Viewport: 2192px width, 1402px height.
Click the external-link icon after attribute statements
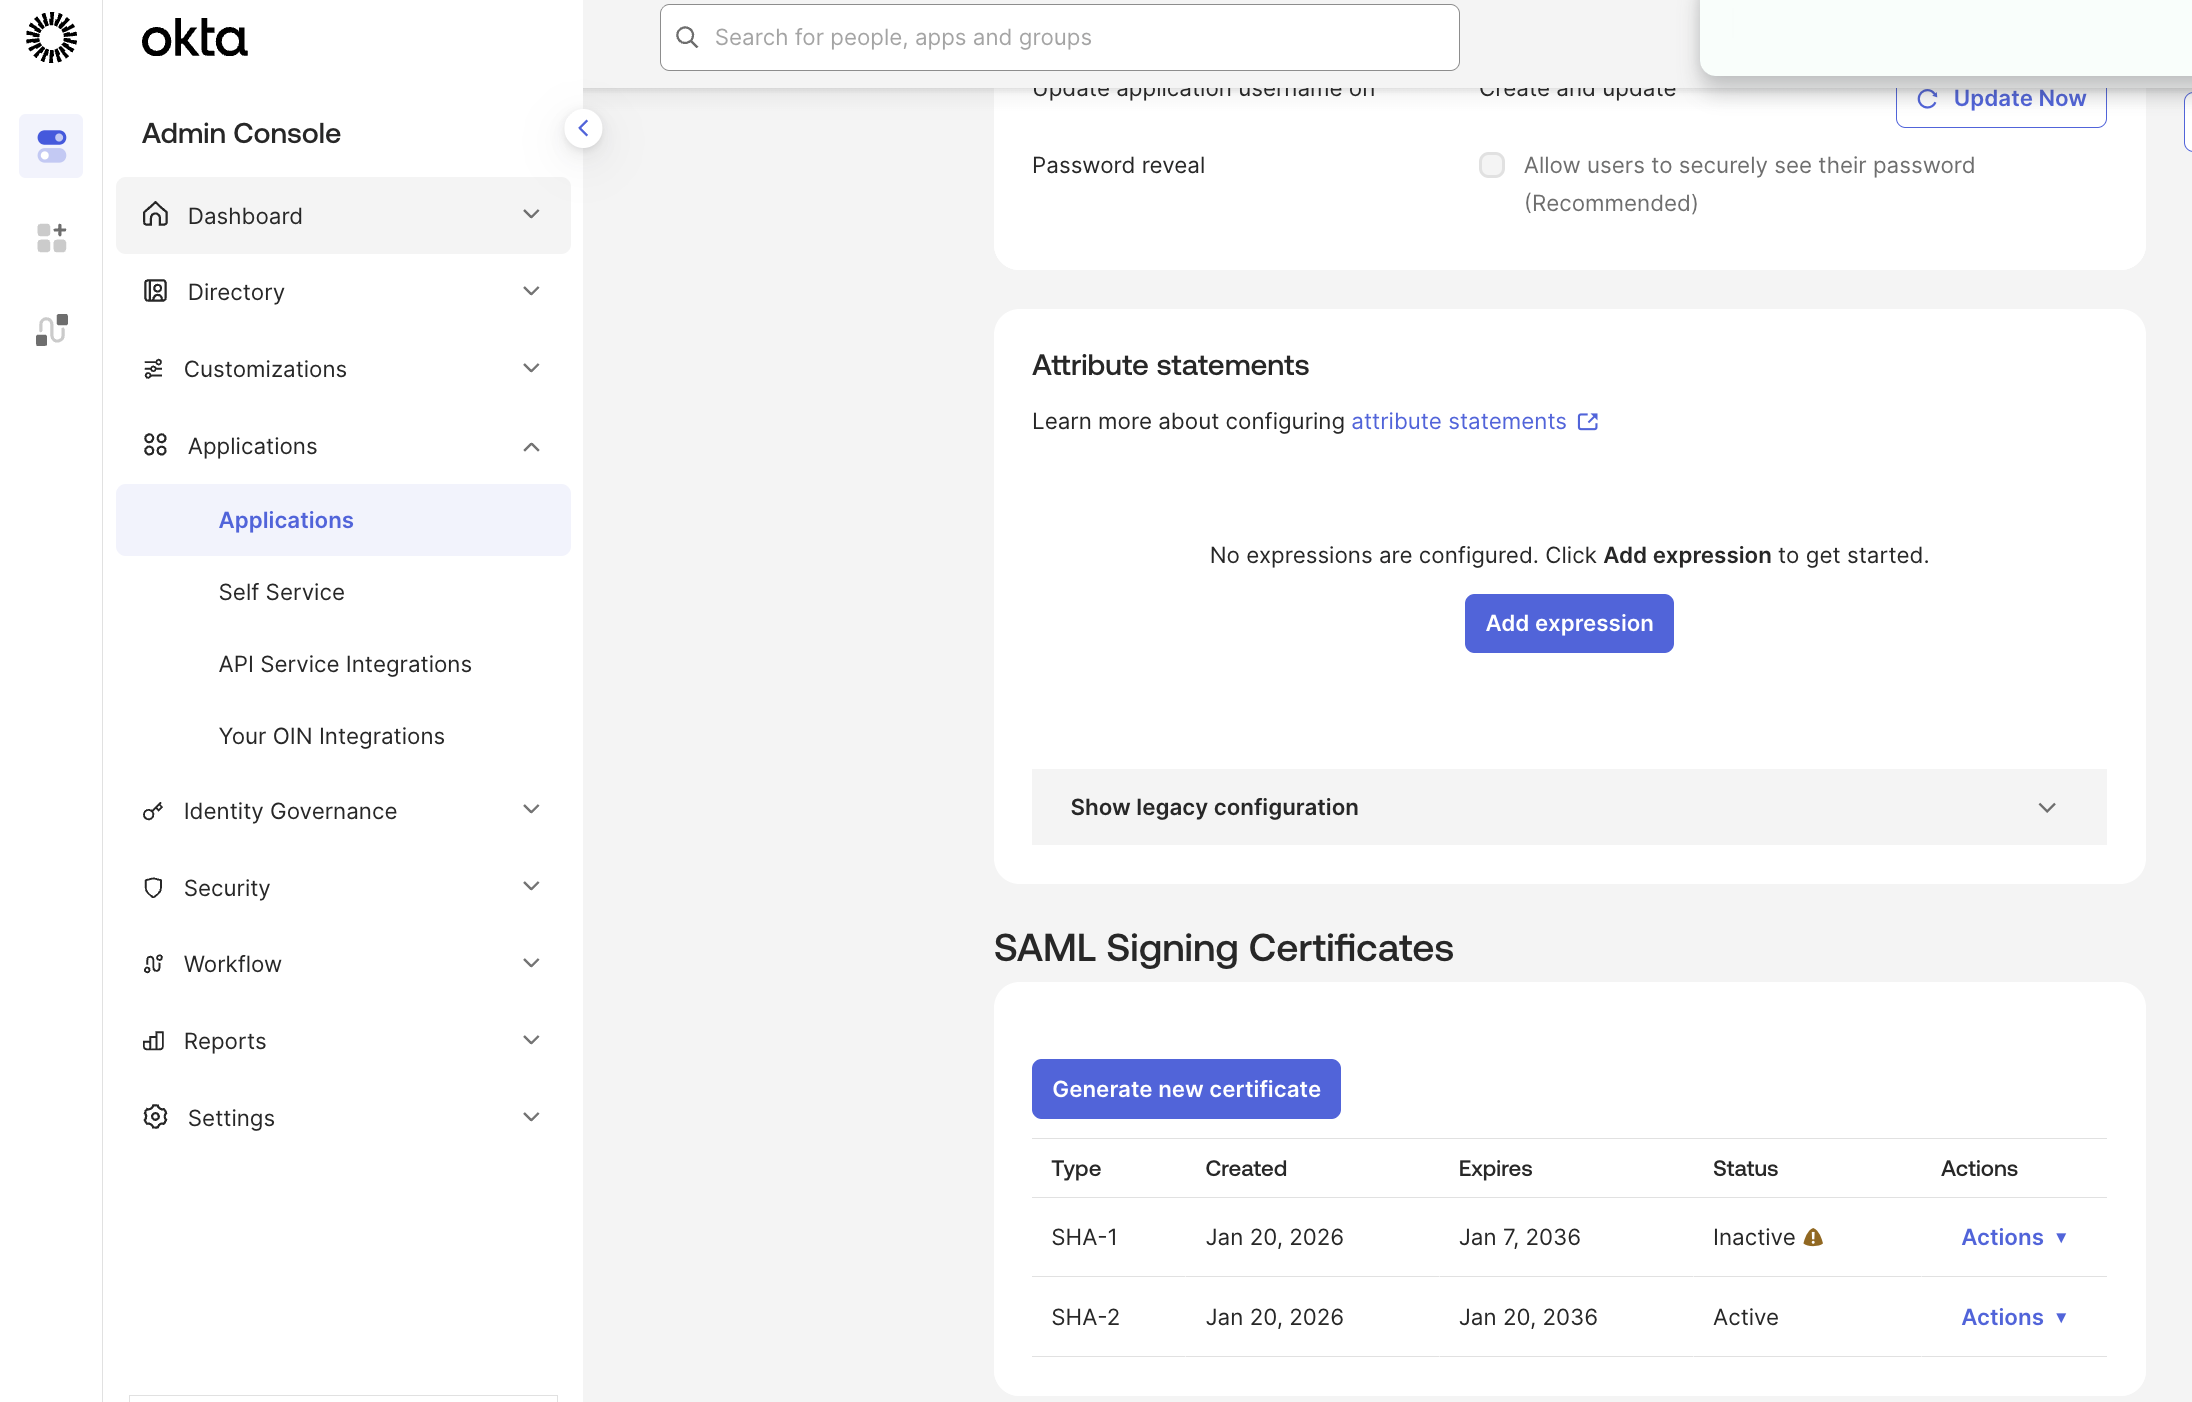(x=1588, y=422)
